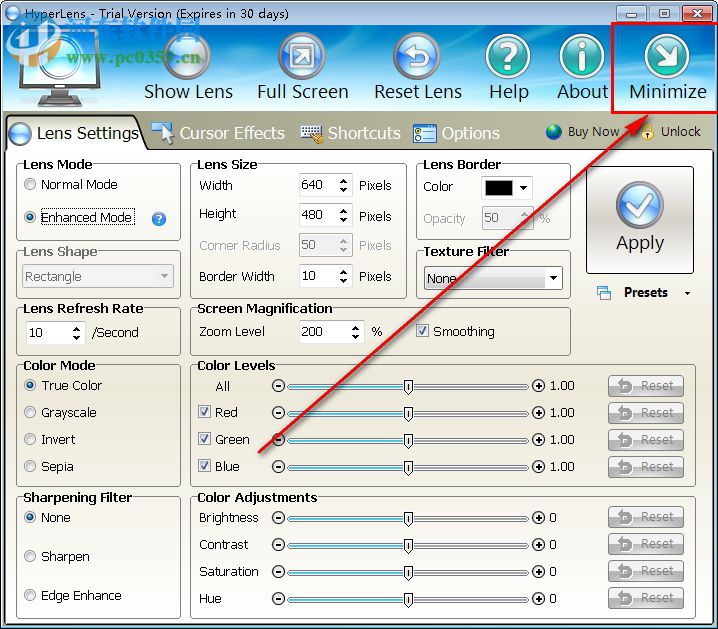Click the Contrast slider handle

pyautogui.click(x=408, y=545)
